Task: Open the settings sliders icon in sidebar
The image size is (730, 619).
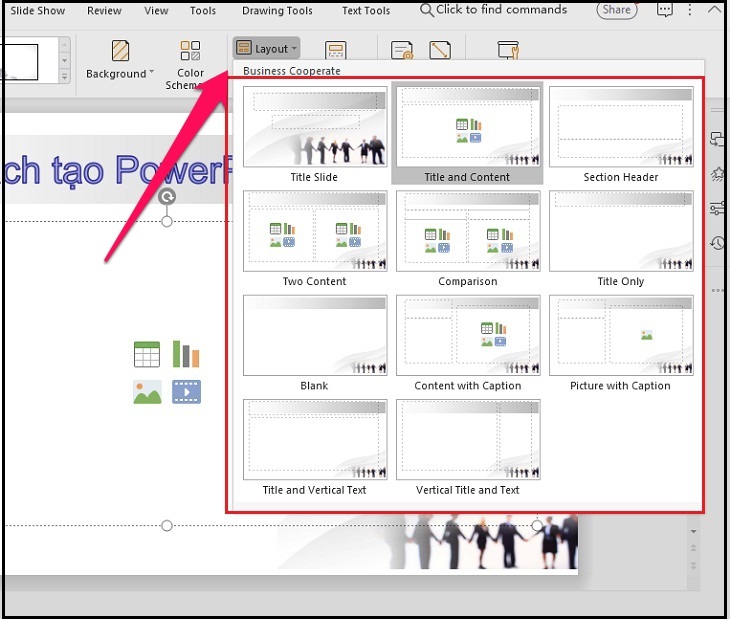Action: coord(717,208)
